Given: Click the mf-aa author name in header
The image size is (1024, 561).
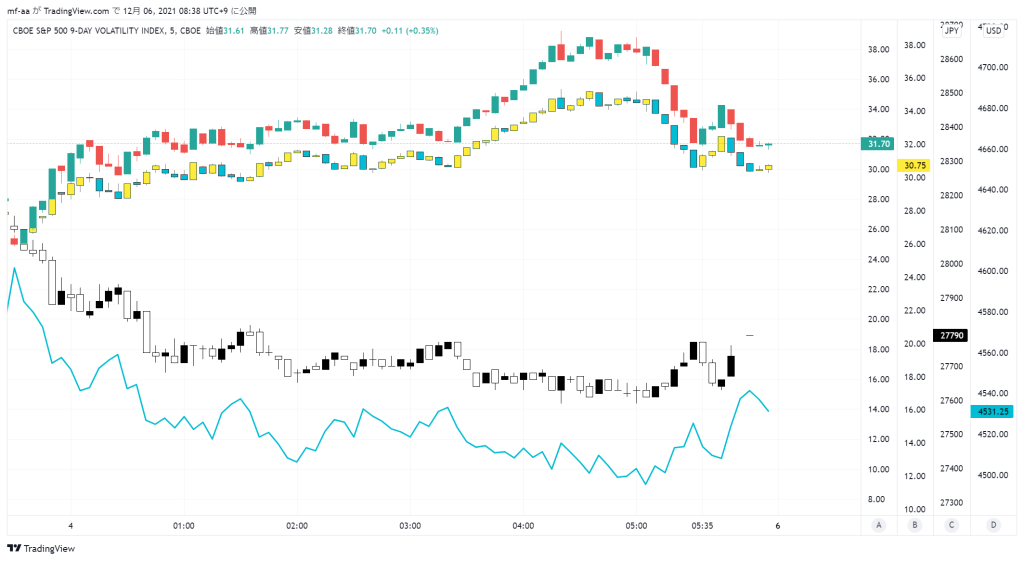Looking at the screenshot, I should point(18,11).
